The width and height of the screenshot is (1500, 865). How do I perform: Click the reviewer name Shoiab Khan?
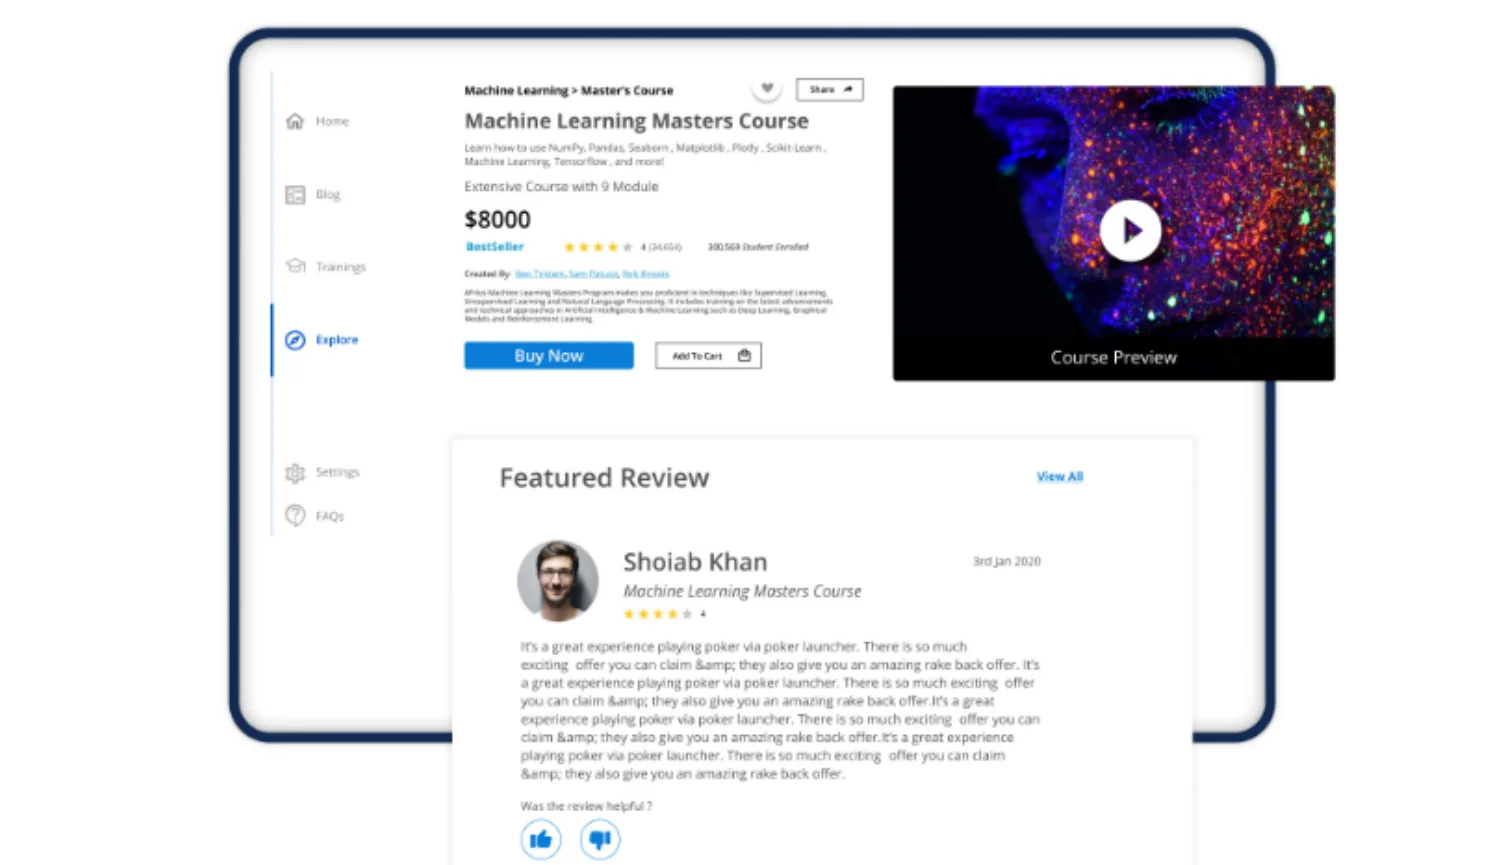coord(695,562)
